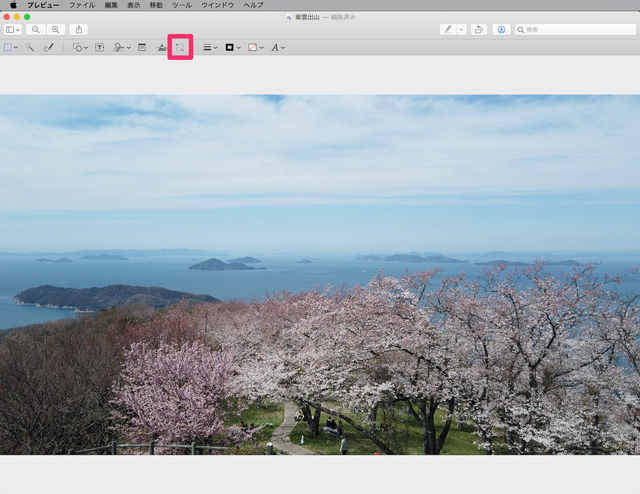Click the Adjust Size tool icon
Viewport: 640px width, 494px height.
180,47
